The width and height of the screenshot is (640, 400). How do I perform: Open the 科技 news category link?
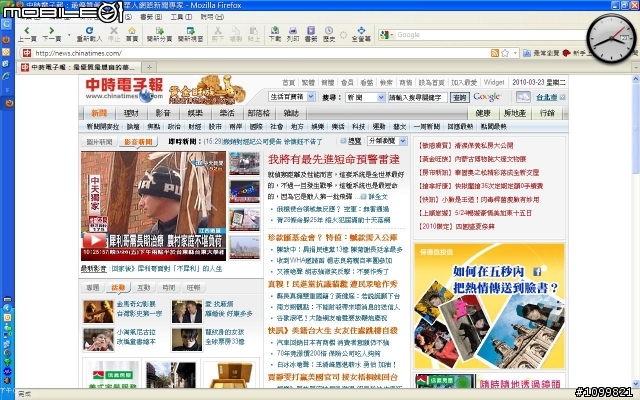[358, 127]
